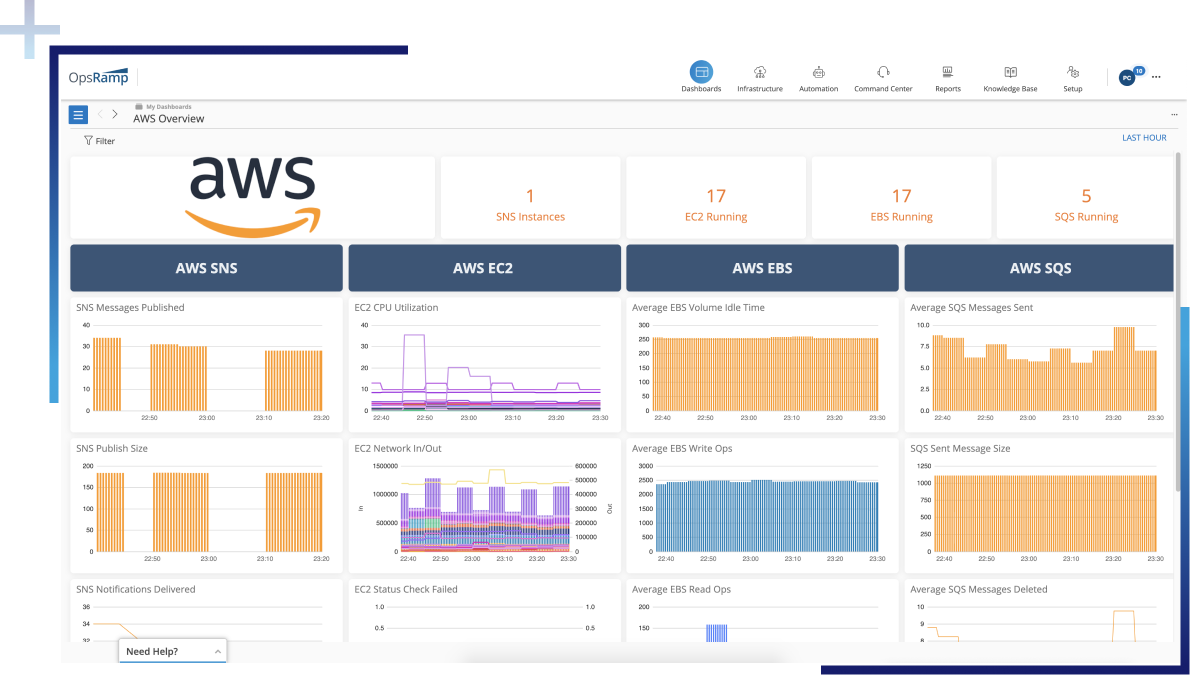Go forward with the right chevron arrow
Screen dimensions: 1200x691
[115, 114]
